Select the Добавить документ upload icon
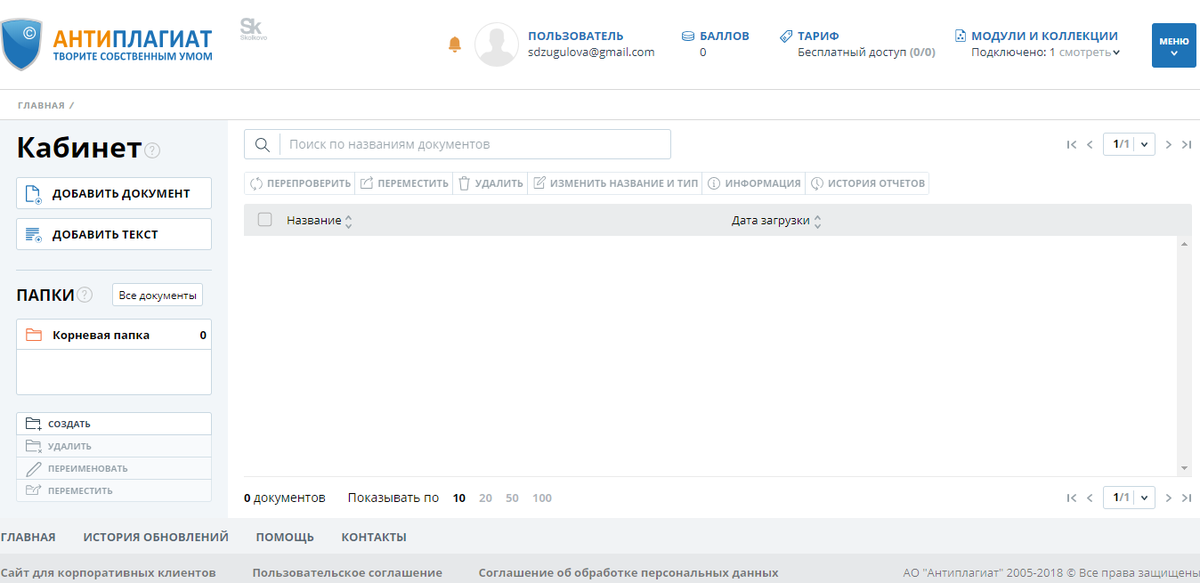 [33, 192]
